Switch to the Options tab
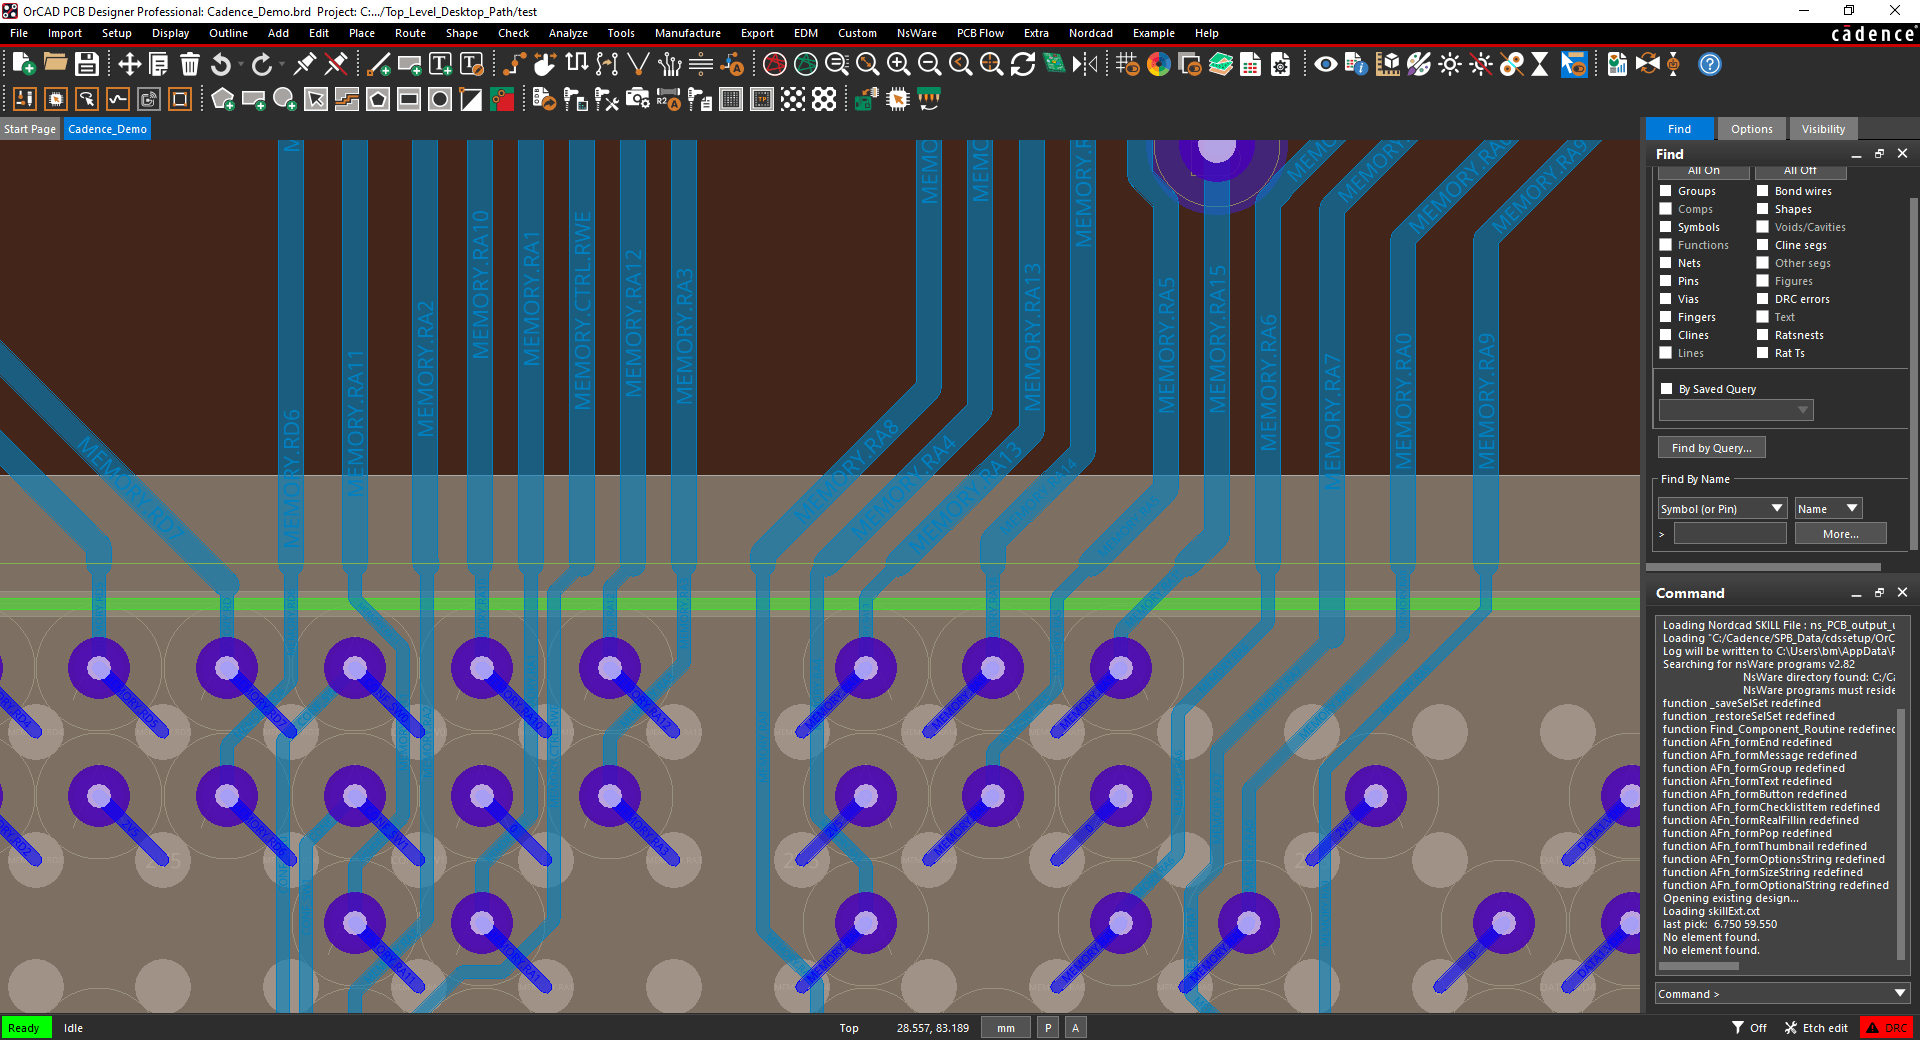Screen dimensions: 1920x1040 pyautogui.click(x=1751, y=129)
